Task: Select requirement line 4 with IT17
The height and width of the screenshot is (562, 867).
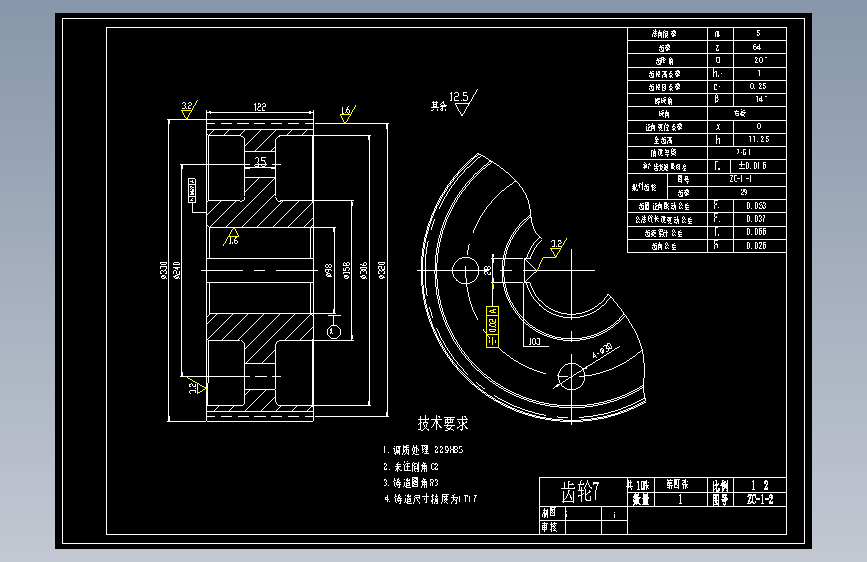Action: click(430, 499)
